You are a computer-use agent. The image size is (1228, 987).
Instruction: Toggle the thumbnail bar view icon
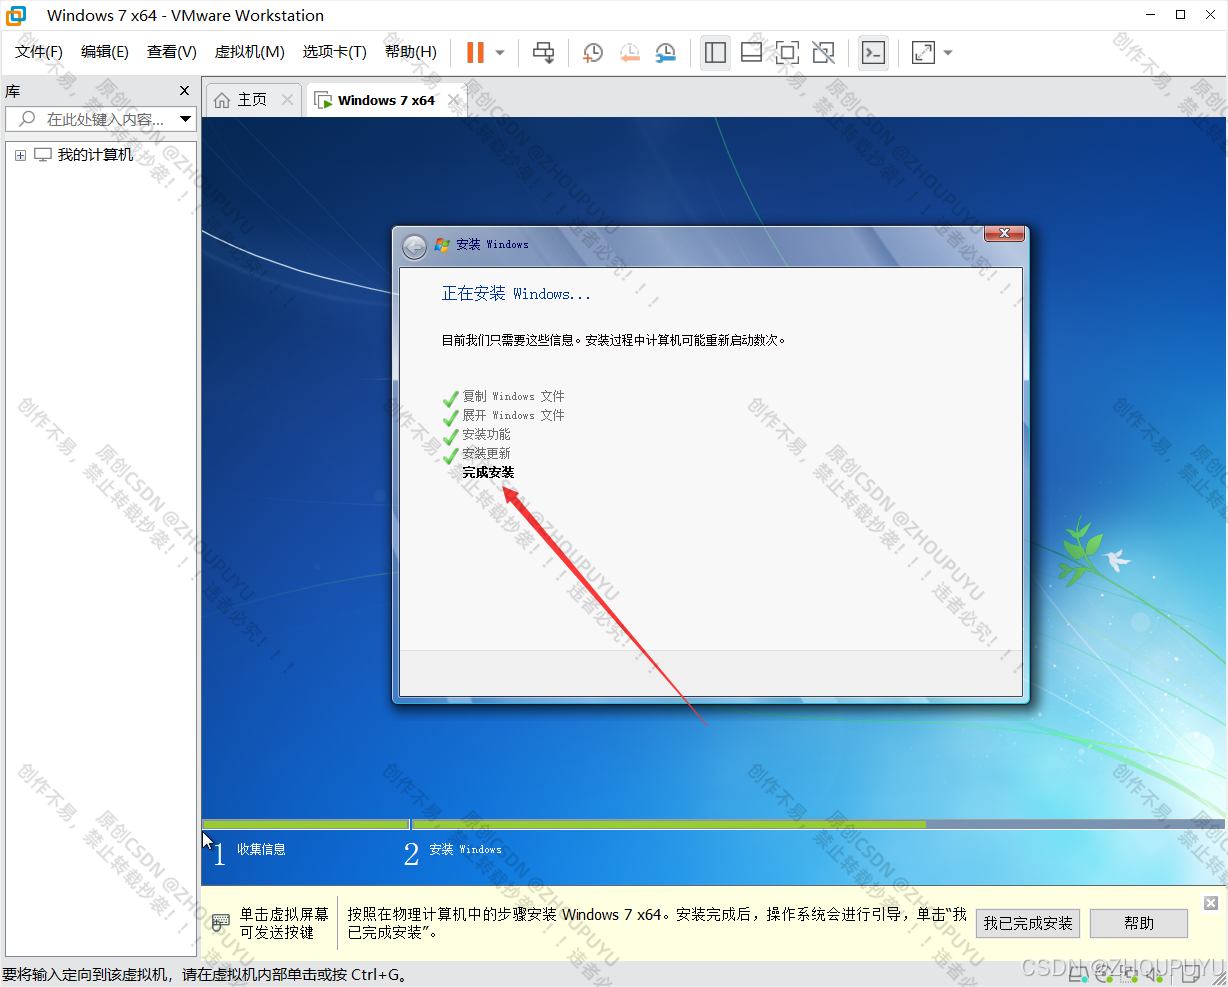coord(751,52)
